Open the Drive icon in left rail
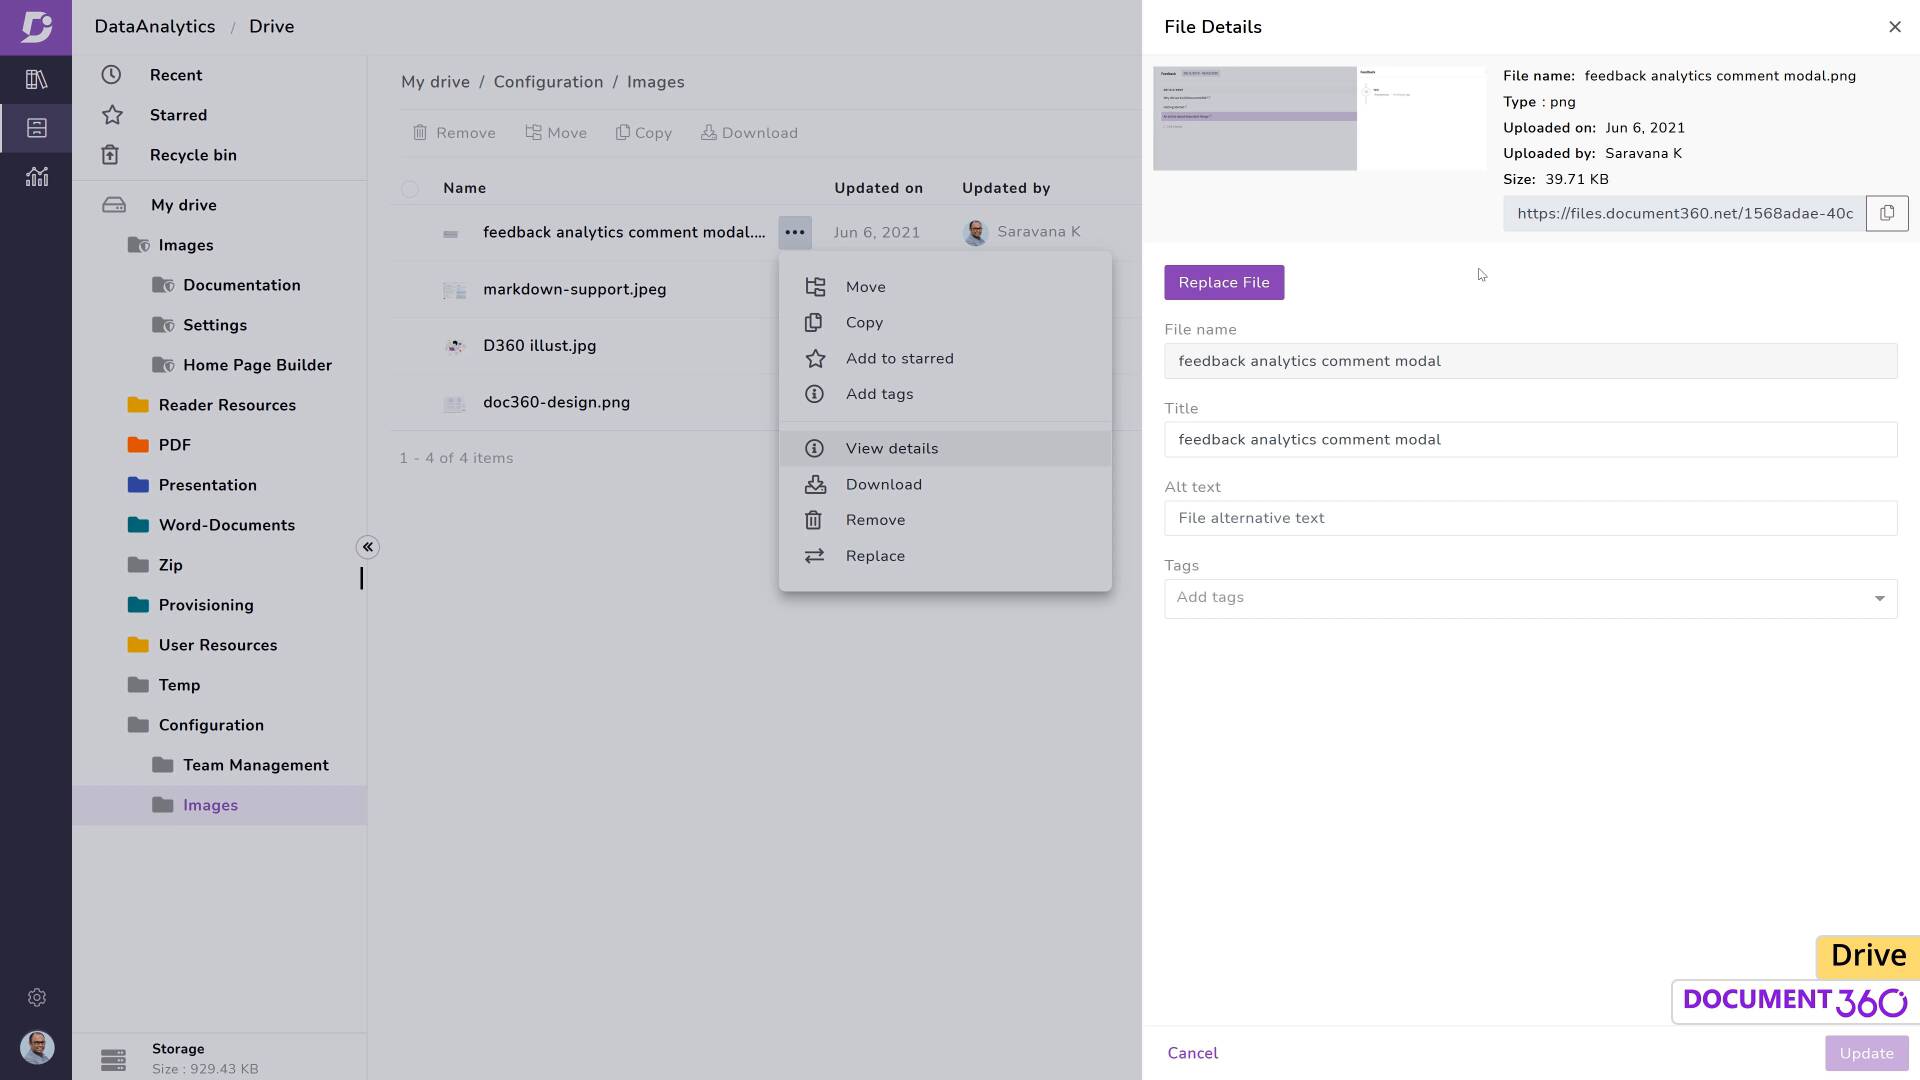The width and height of the screenshot is (1920, 1080). pyautogui.click(x=37, y=128)
